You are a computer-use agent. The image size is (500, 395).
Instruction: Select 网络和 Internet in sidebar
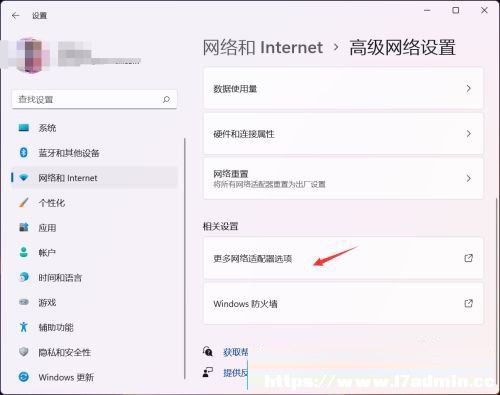(95, 178)
